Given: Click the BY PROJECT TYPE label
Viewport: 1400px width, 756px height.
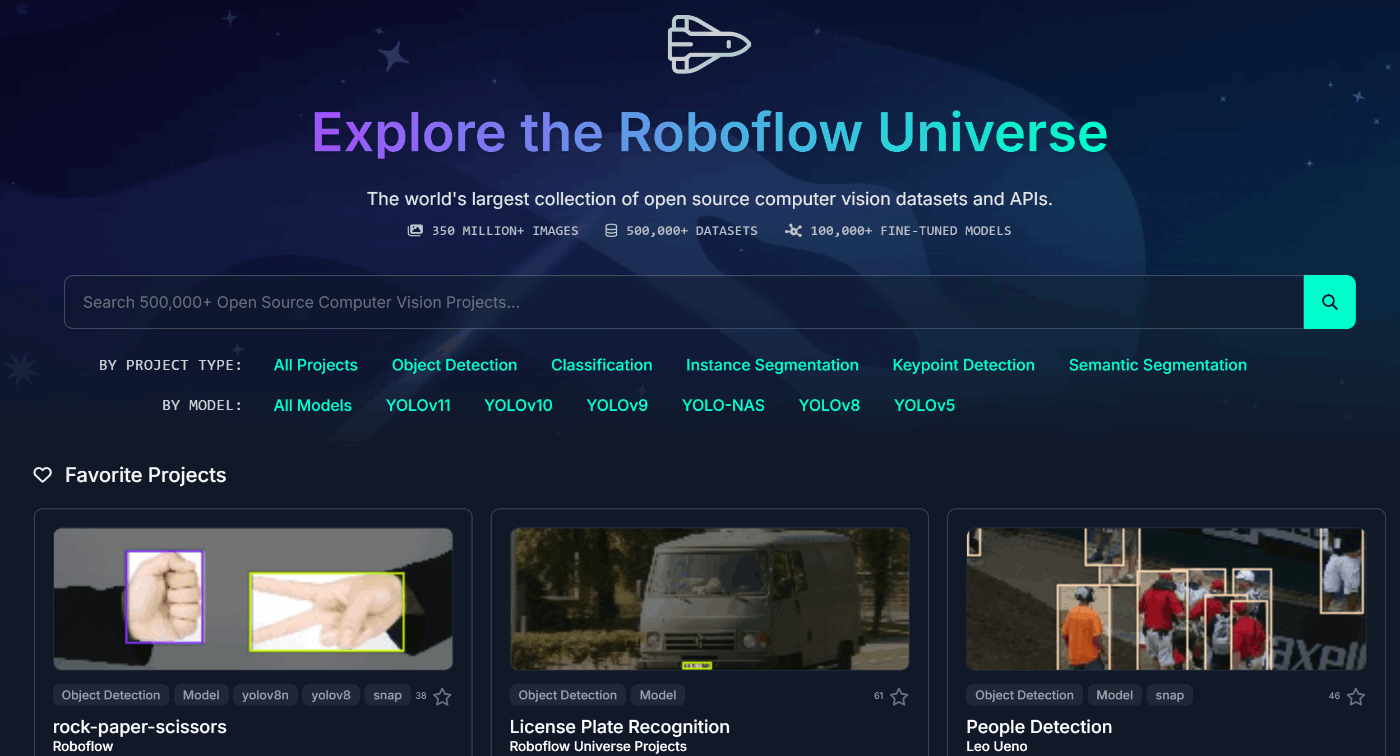Looking at the screenshot, I should [171, 365].
